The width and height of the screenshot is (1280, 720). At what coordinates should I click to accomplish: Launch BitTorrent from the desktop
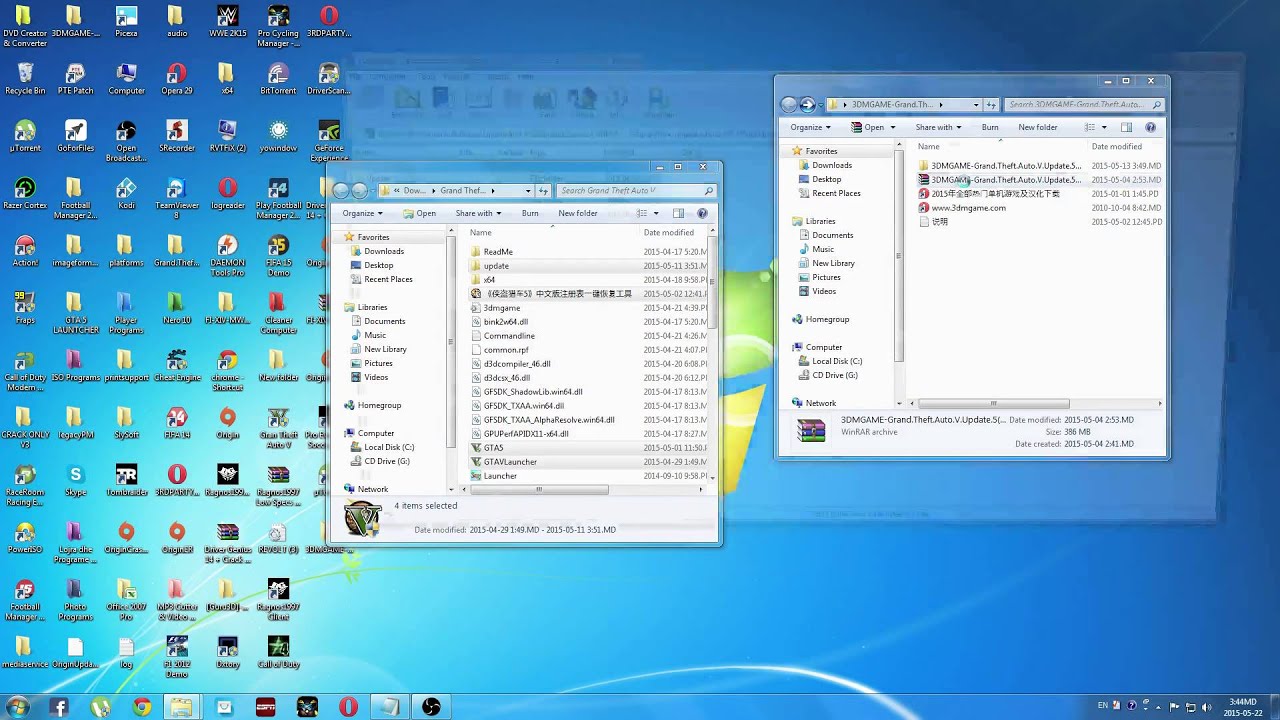point(278,78)
